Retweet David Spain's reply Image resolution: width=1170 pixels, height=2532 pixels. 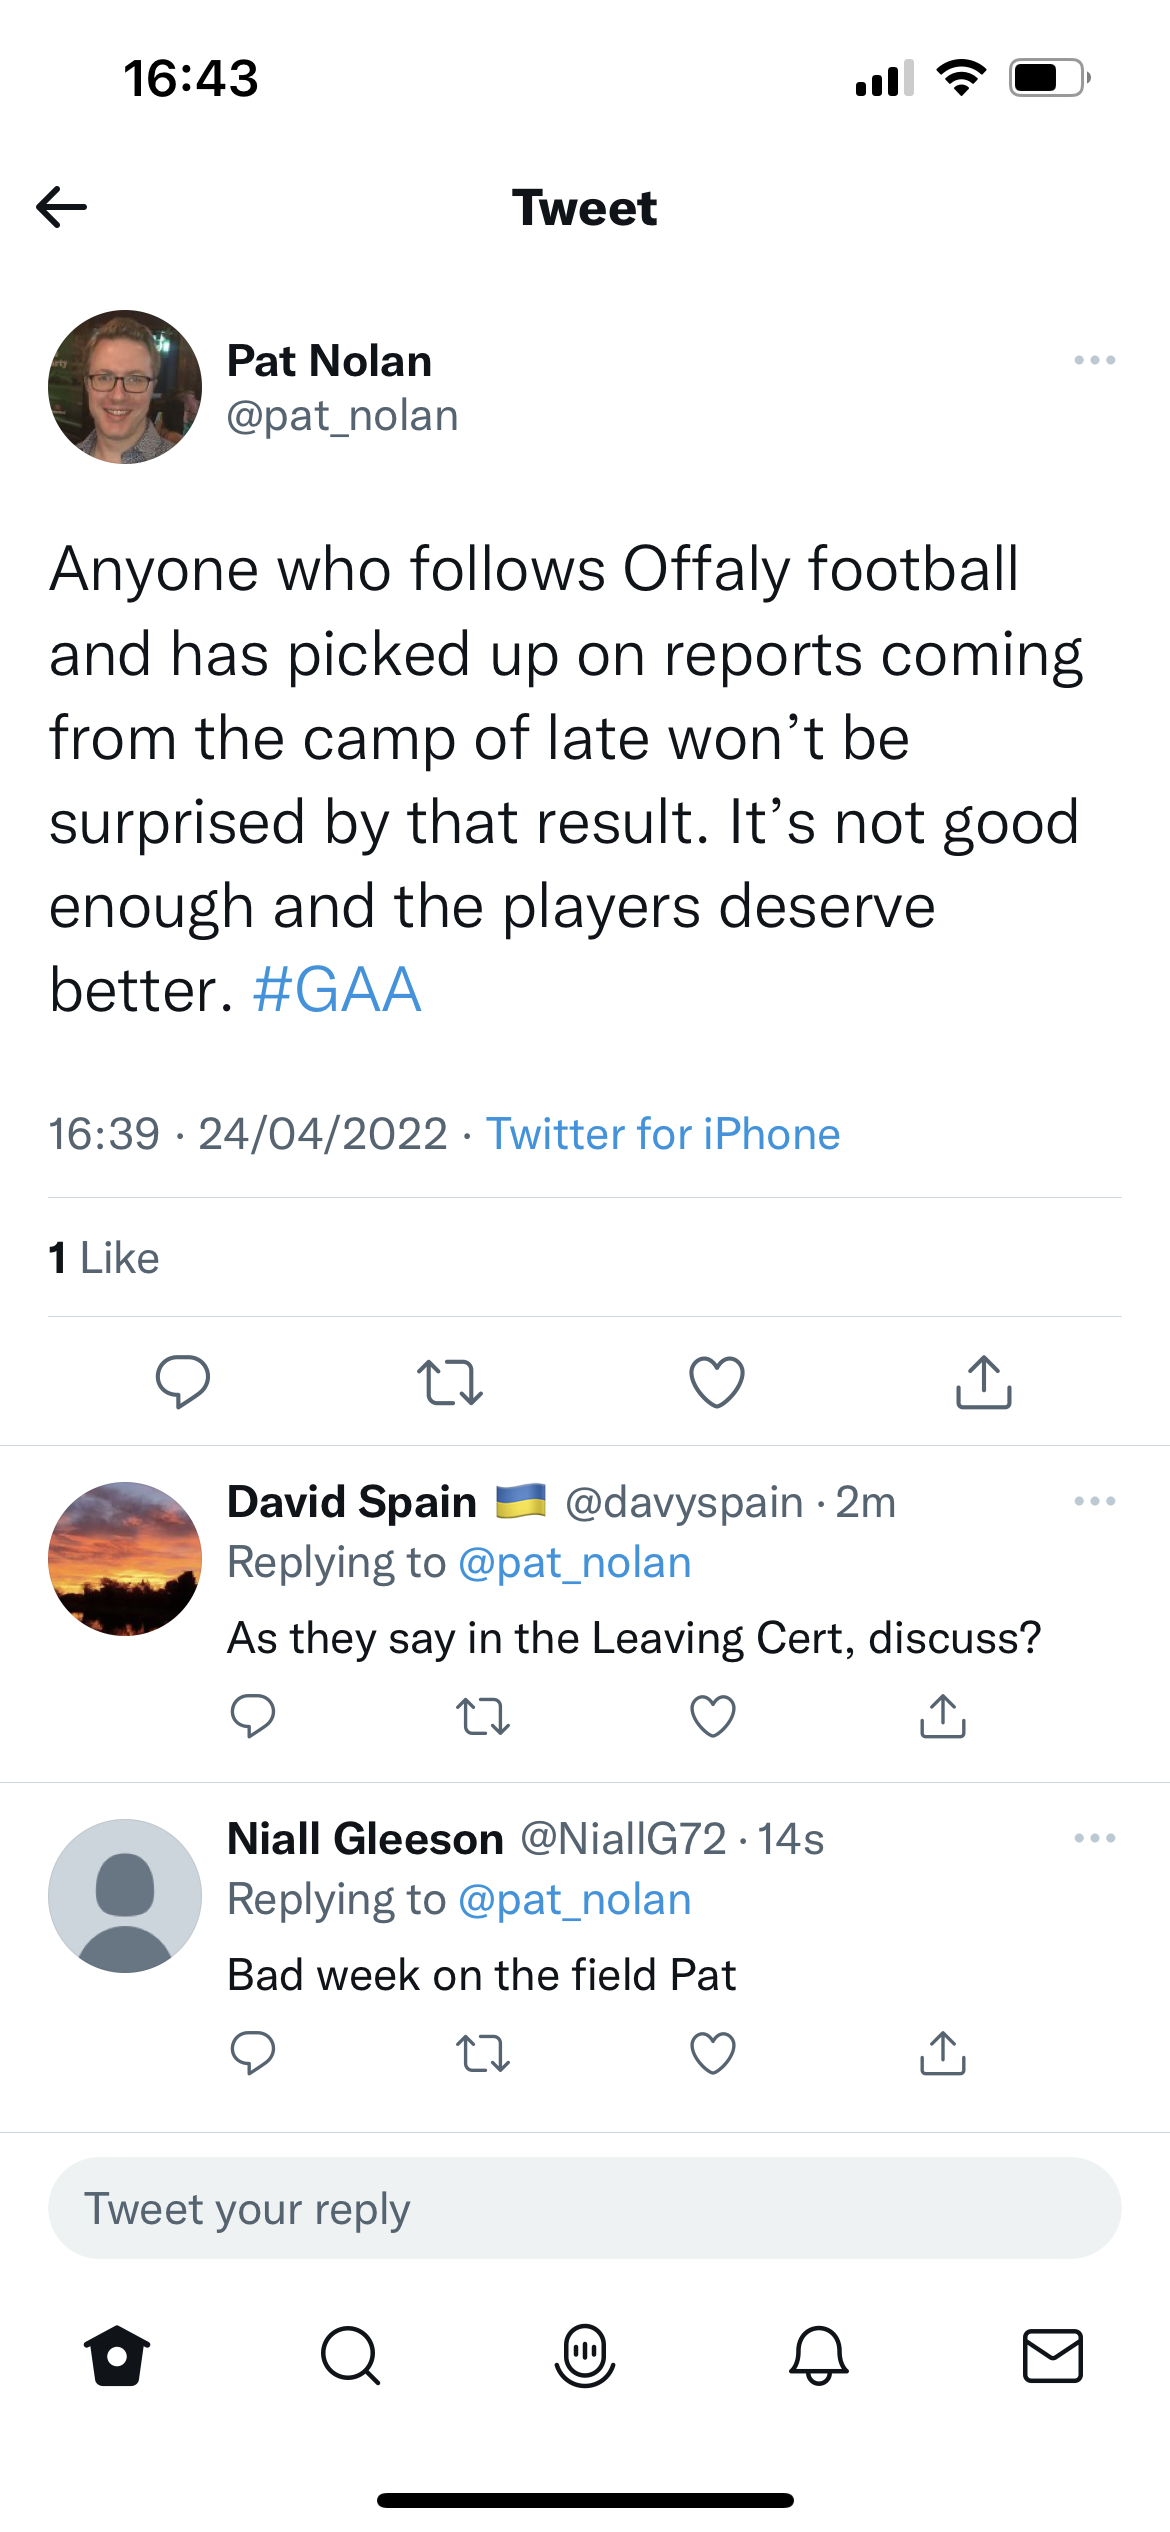pos(483,1716)
